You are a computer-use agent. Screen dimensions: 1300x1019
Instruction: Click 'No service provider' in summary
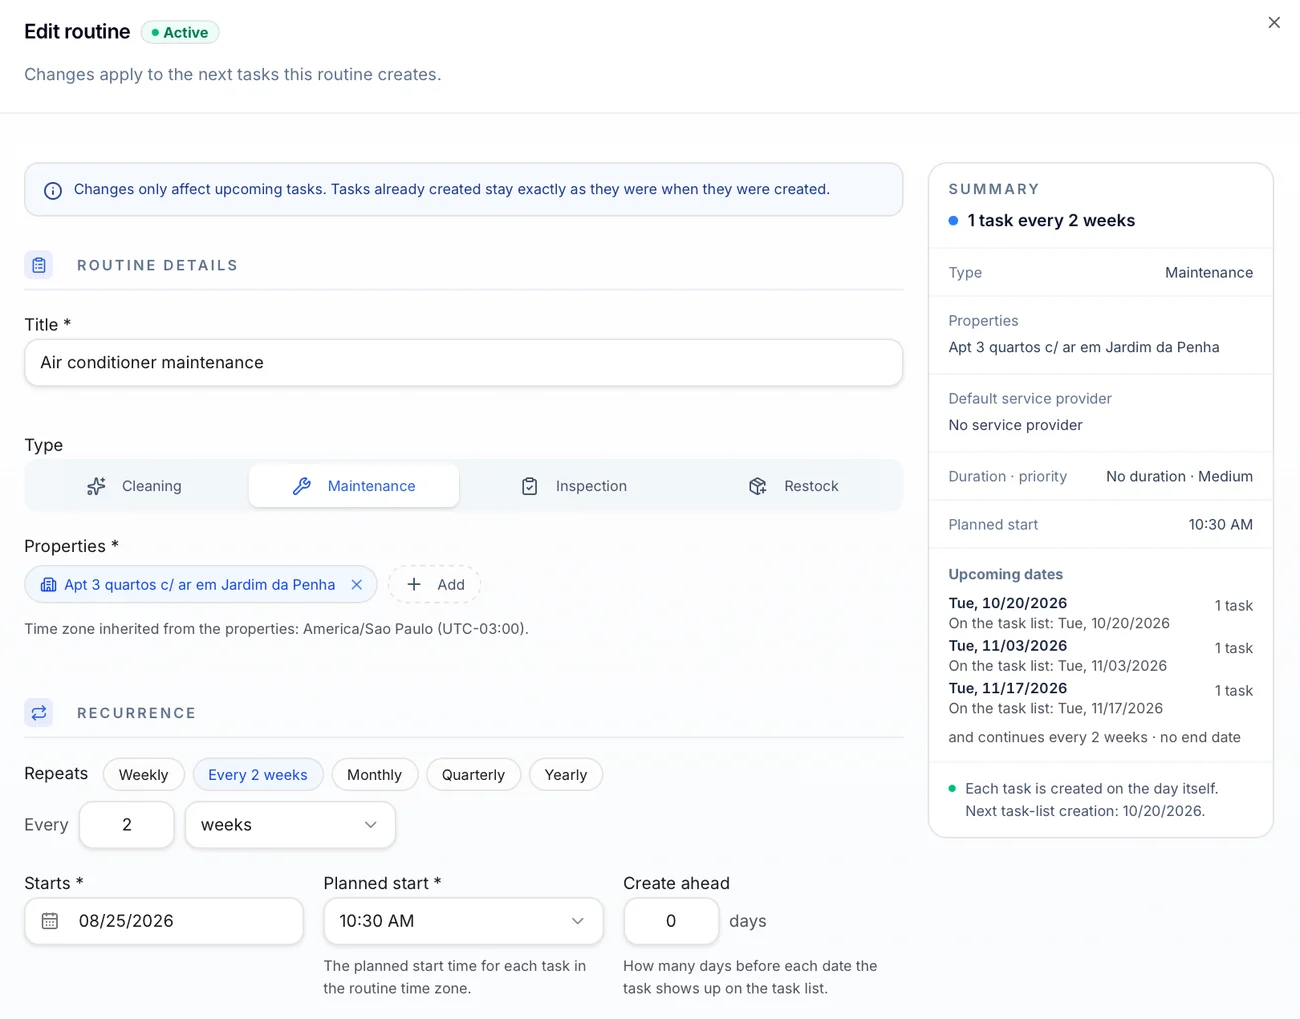[x=1015, y=425]
